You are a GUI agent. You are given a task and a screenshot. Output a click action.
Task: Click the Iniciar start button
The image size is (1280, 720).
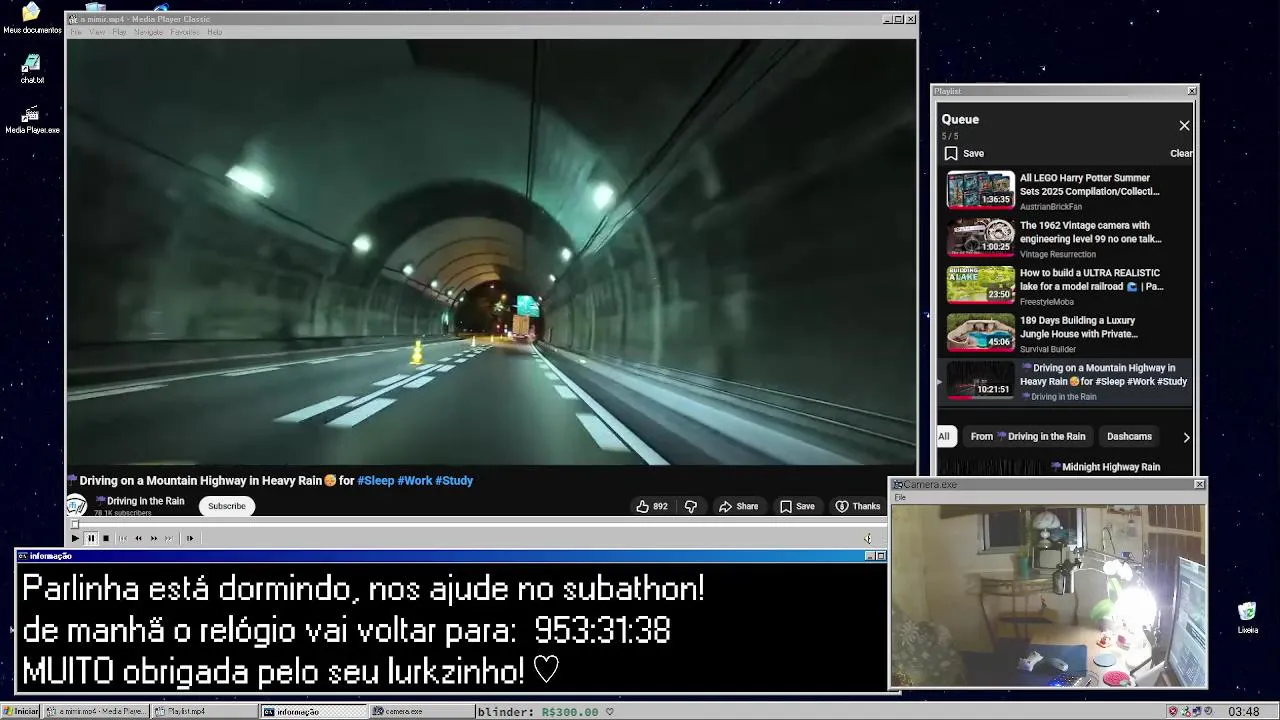[20, 711]
